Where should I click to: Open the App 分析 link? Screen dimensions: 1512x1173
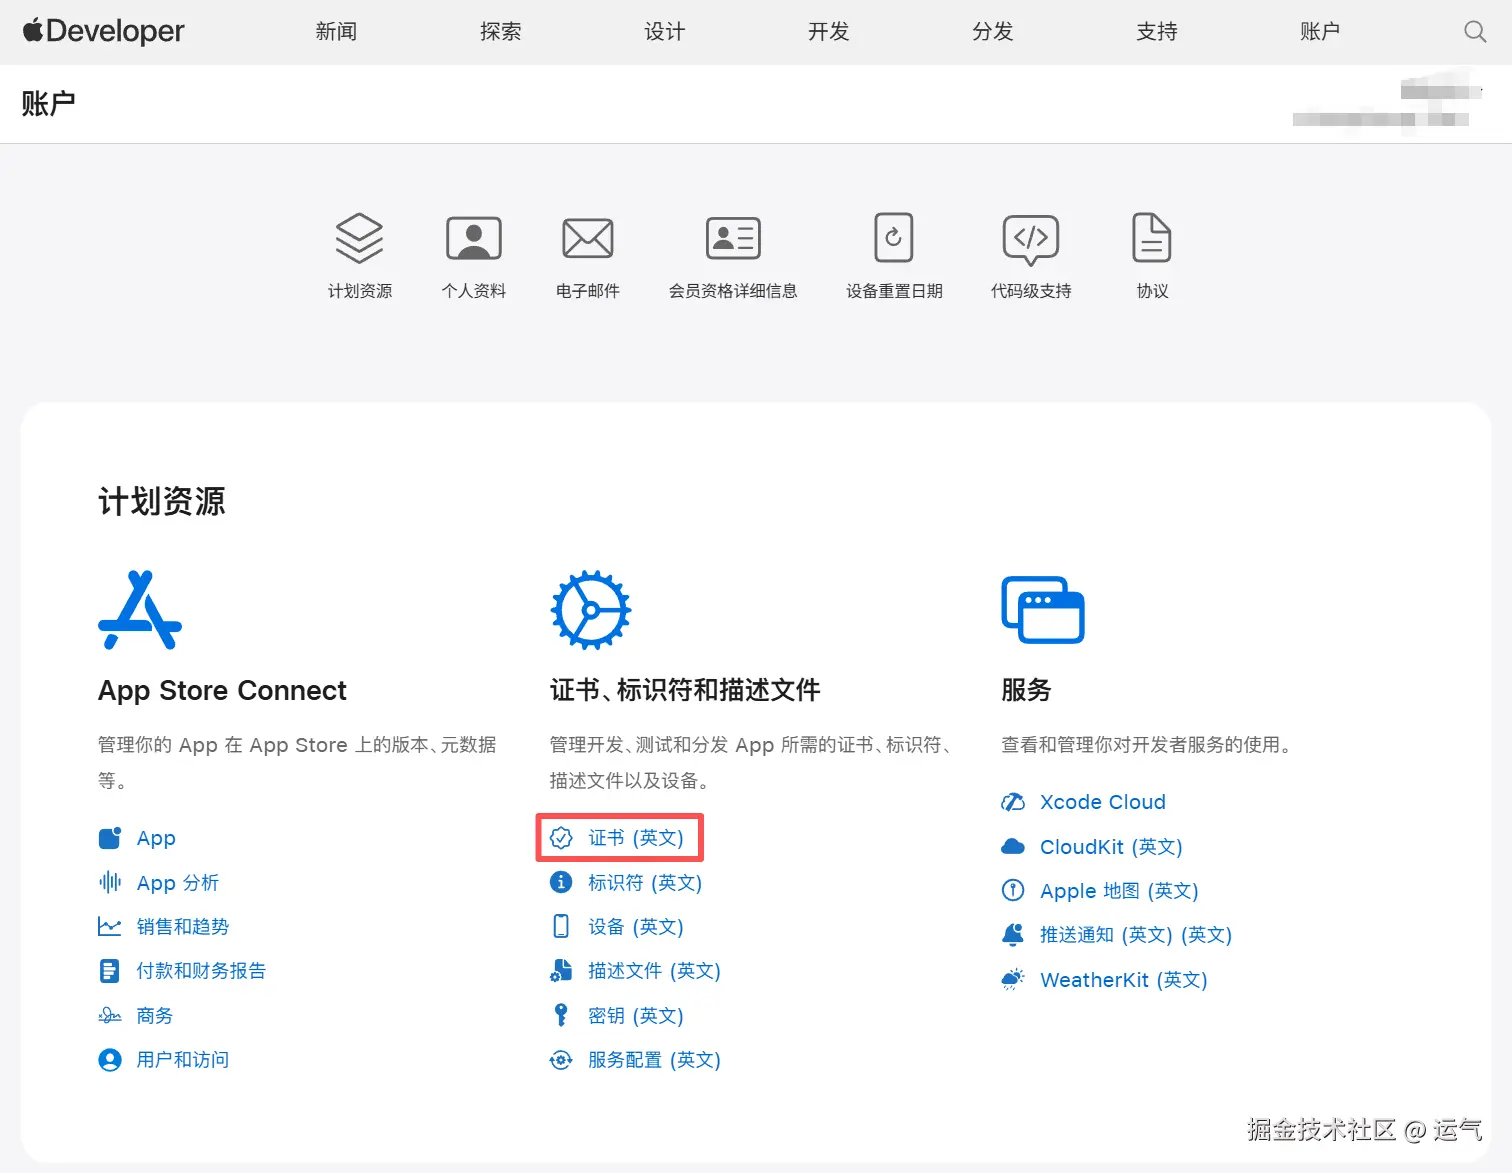178,883
